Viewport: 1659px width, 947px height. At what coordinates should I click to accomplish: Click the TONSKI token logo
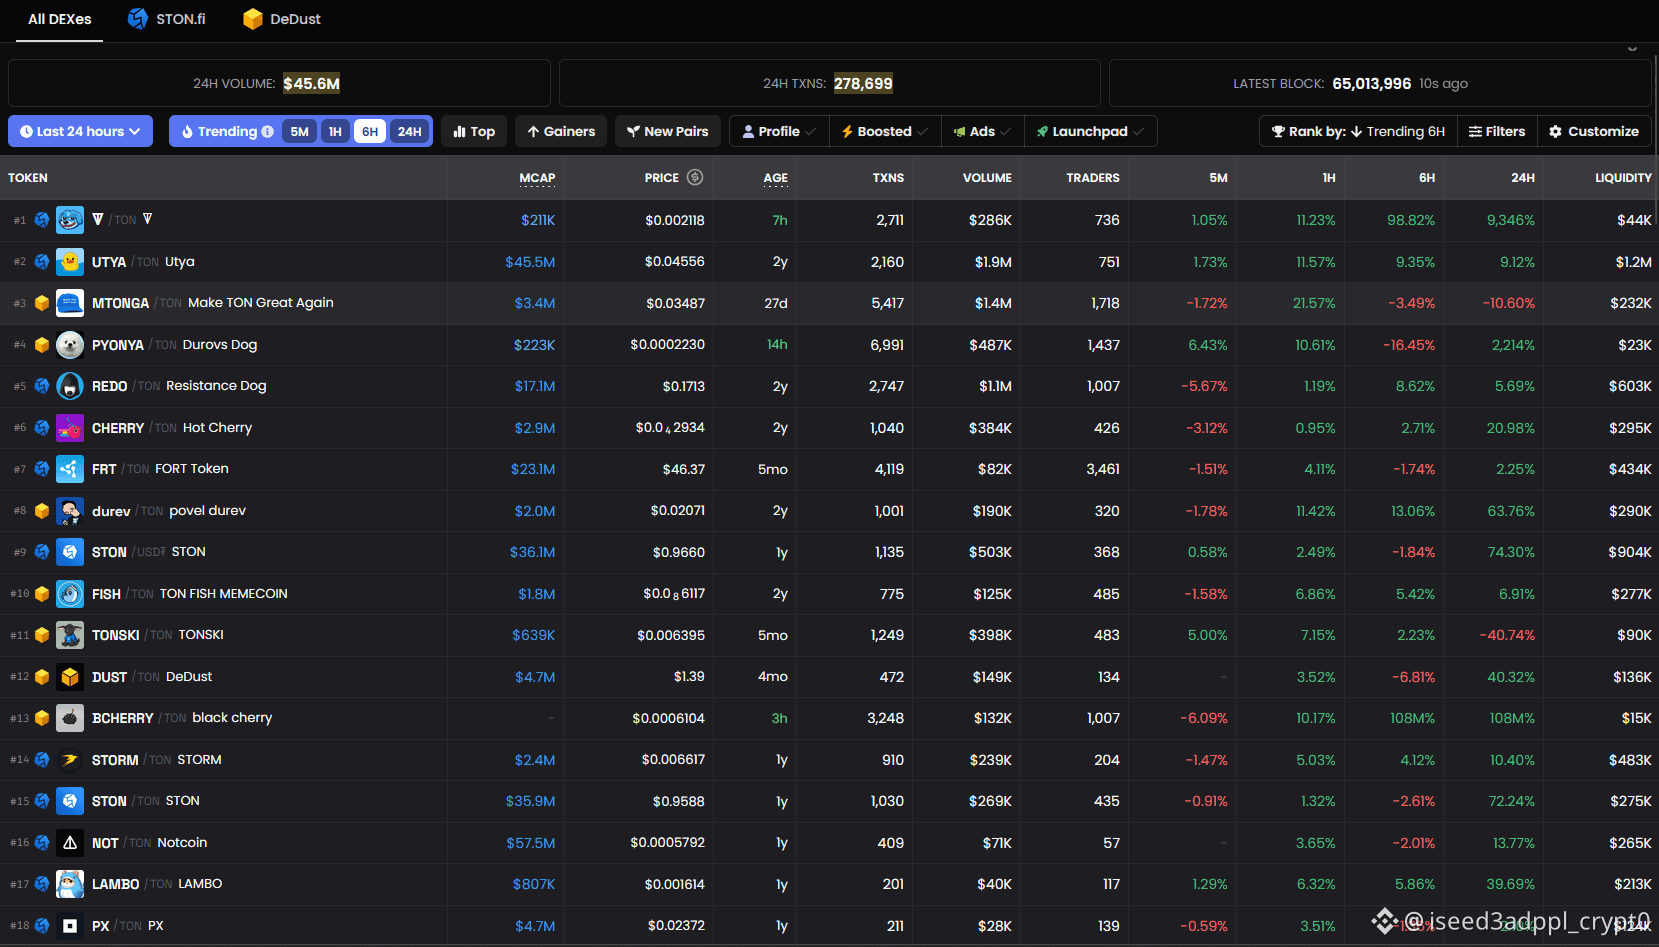pos(70,635)
